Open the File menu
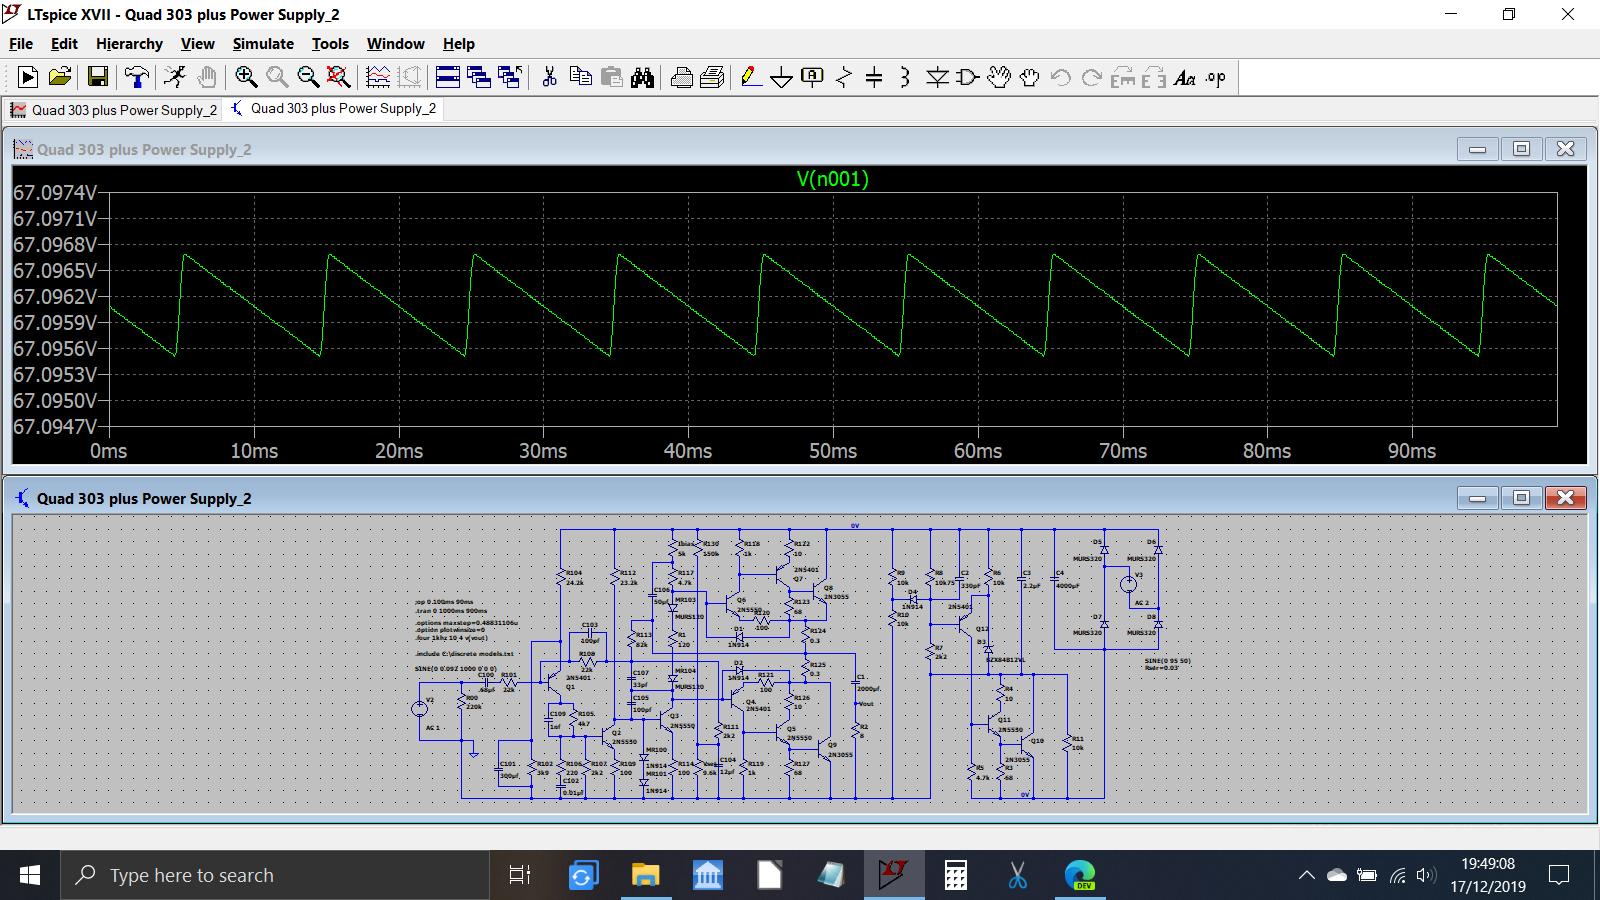The width and height of the screenshot is (1600, 900). pos(21,44)
